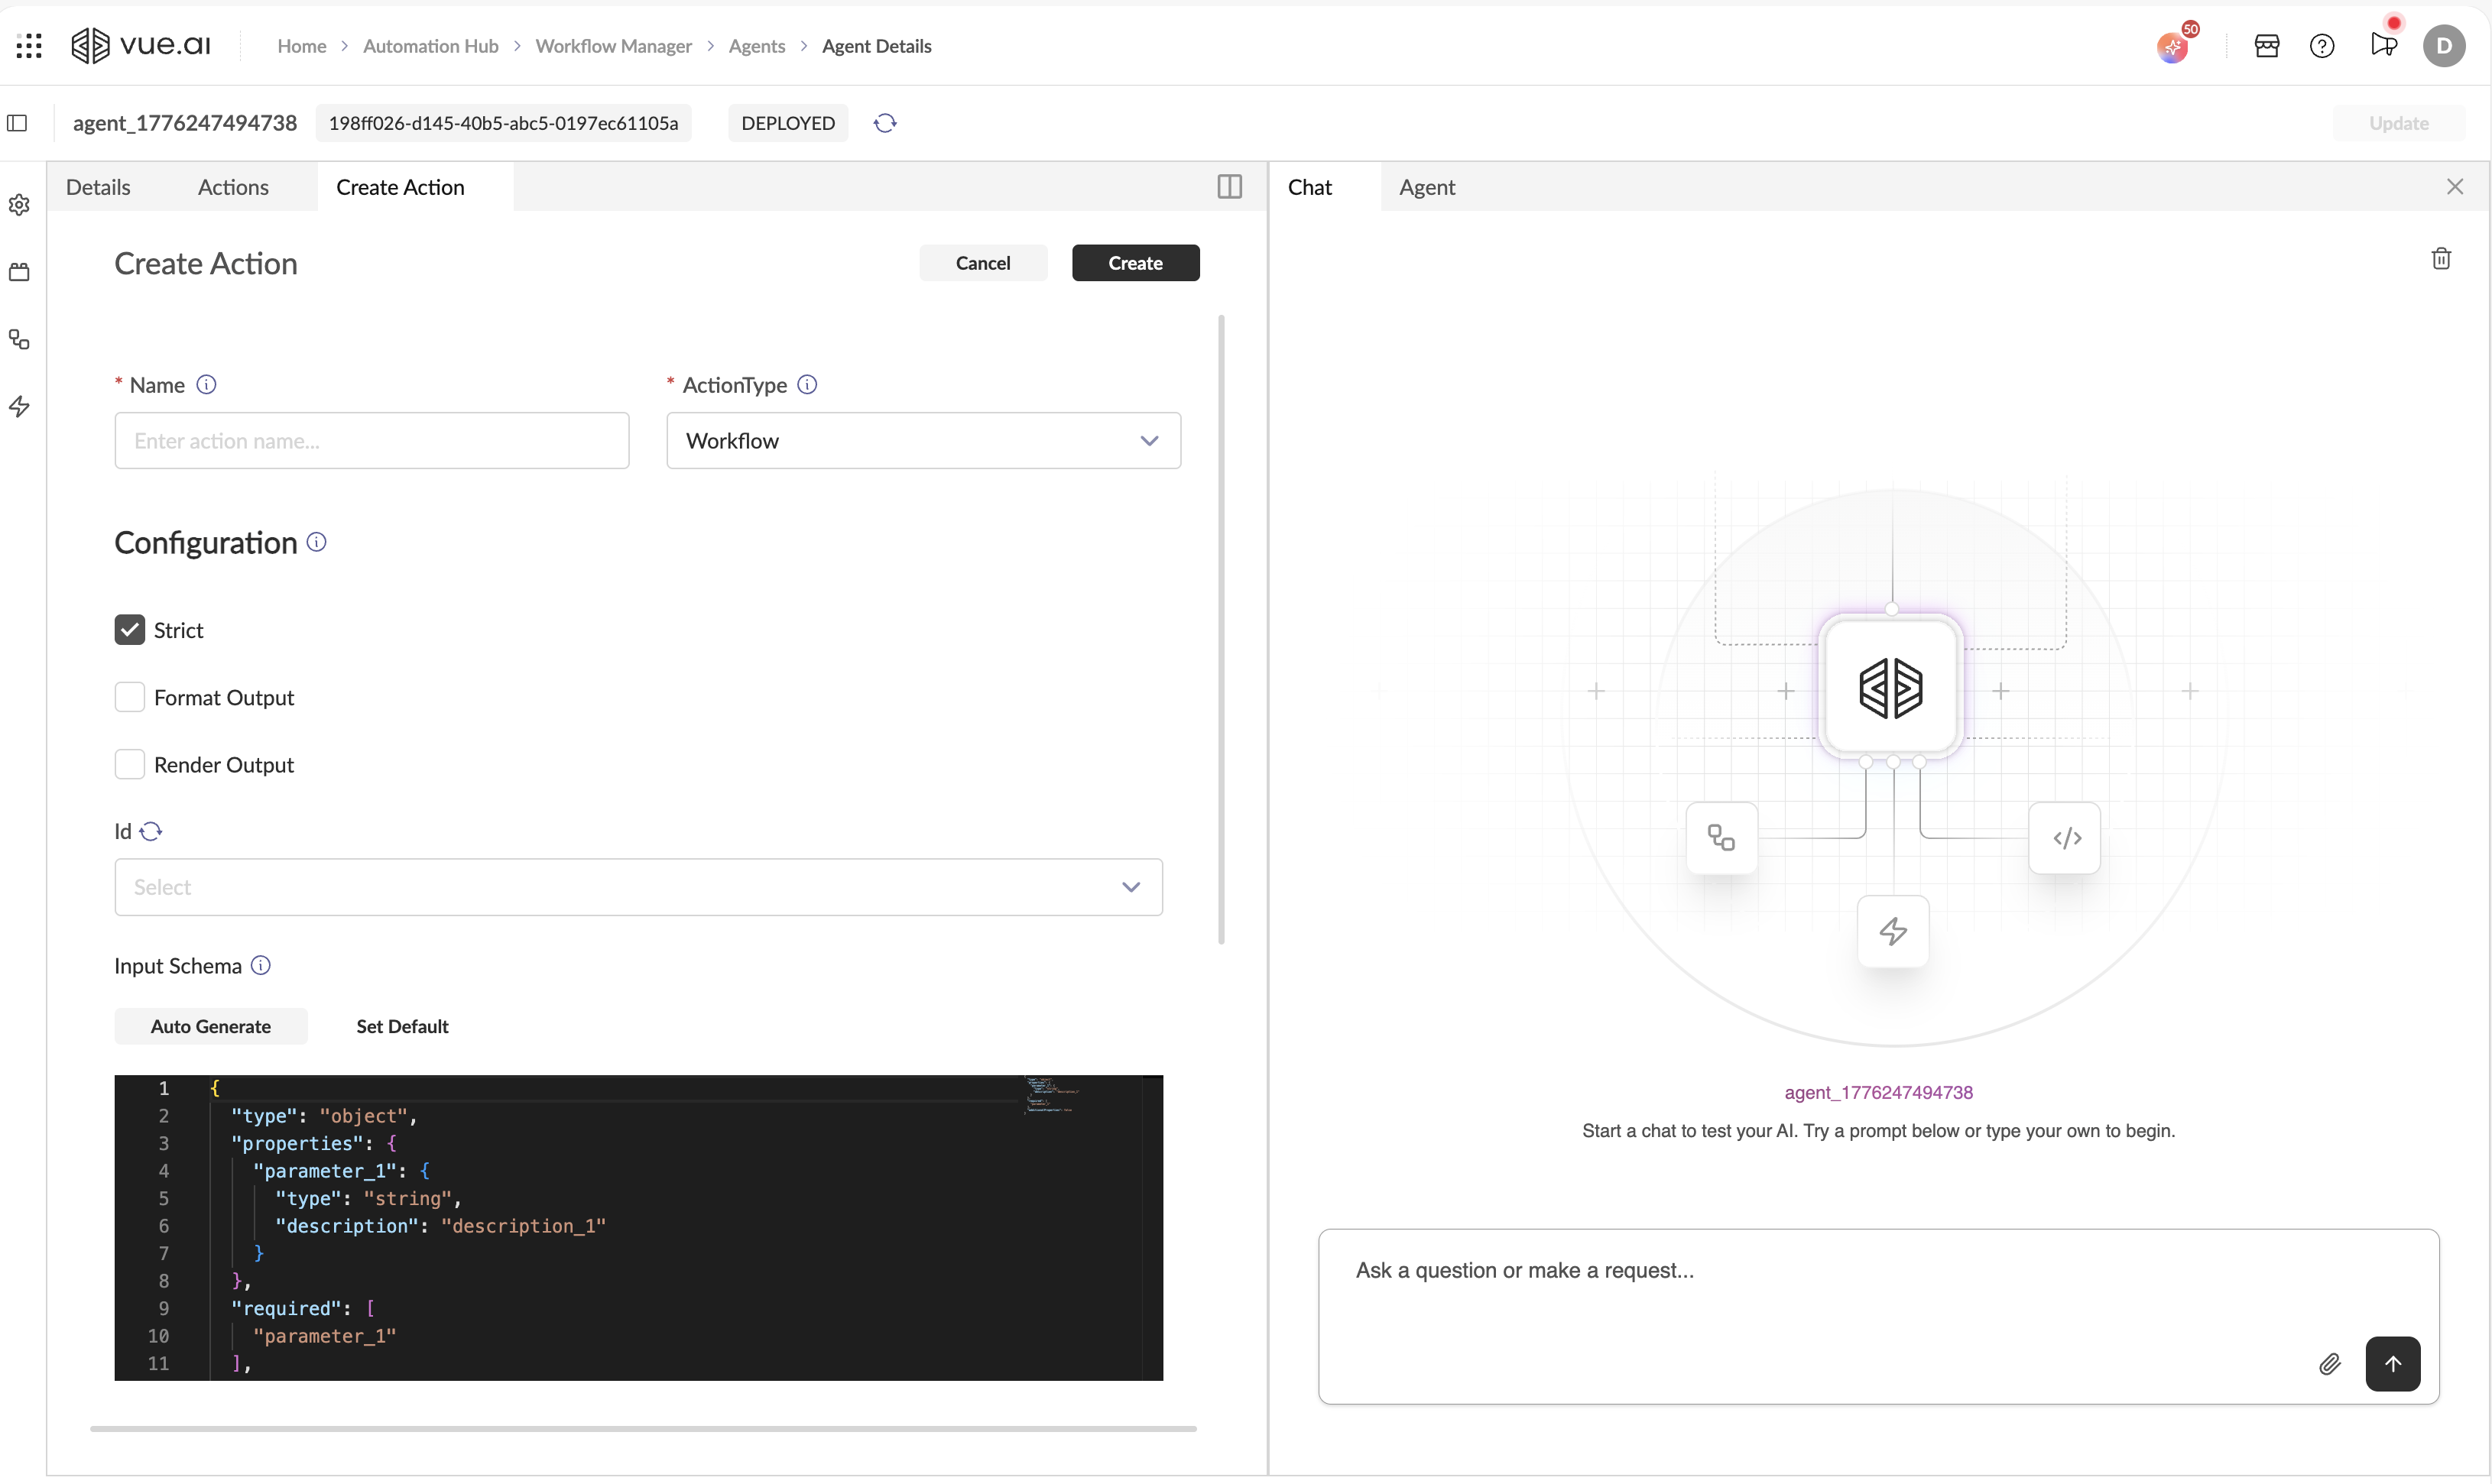Click the workflow node in the diagram
The image size is (2492, 1484).
point(1721,837)
